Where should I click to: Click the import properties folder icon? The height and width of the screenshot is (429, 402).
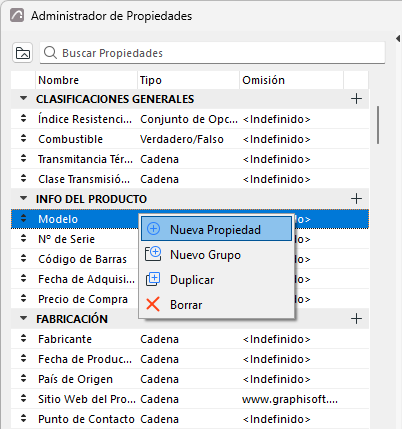[x=23, y=53]
